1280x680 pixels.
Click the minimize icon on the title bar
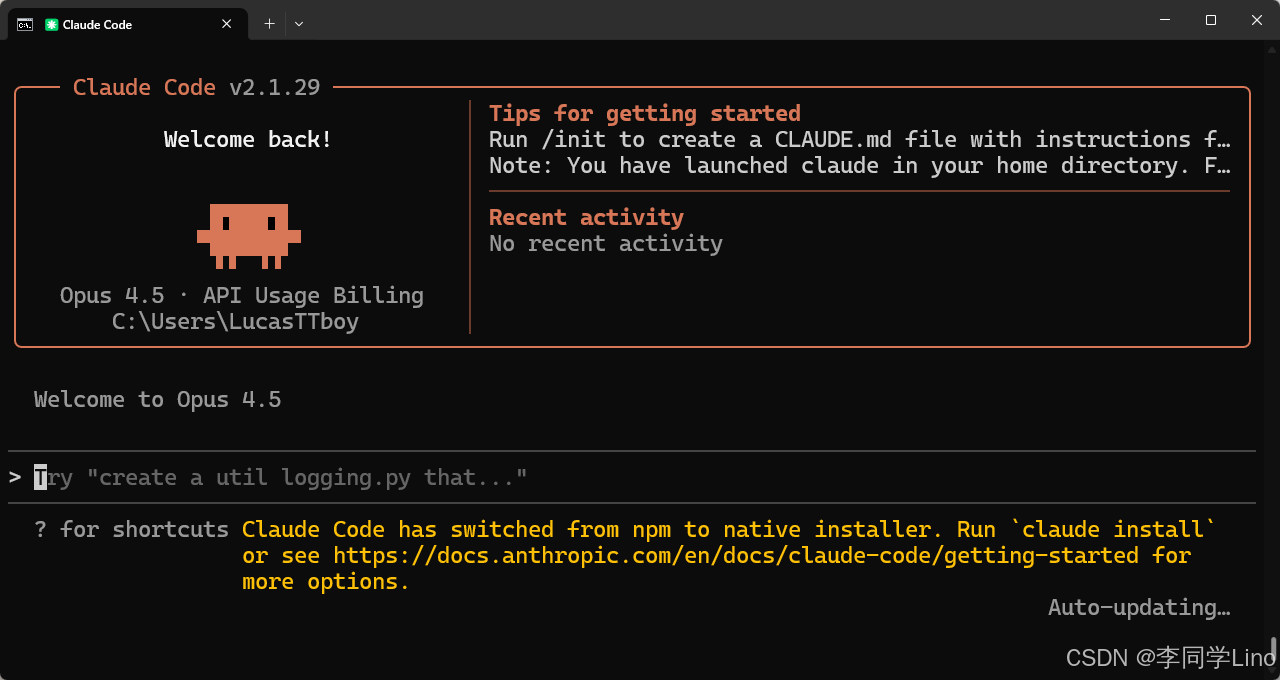click(1164, 20)
